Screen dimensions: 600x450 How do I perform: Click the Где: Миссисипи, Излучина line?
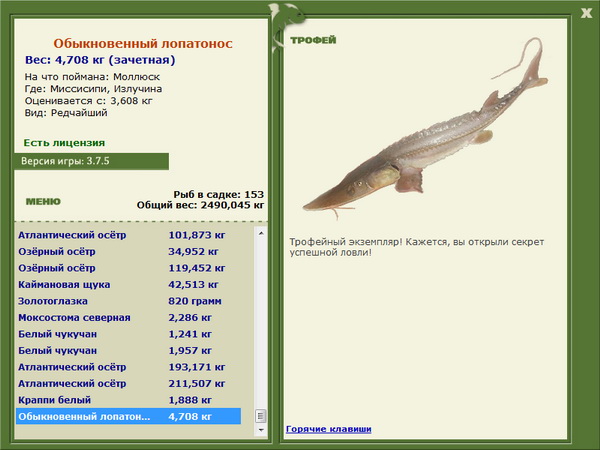point(93,89)
